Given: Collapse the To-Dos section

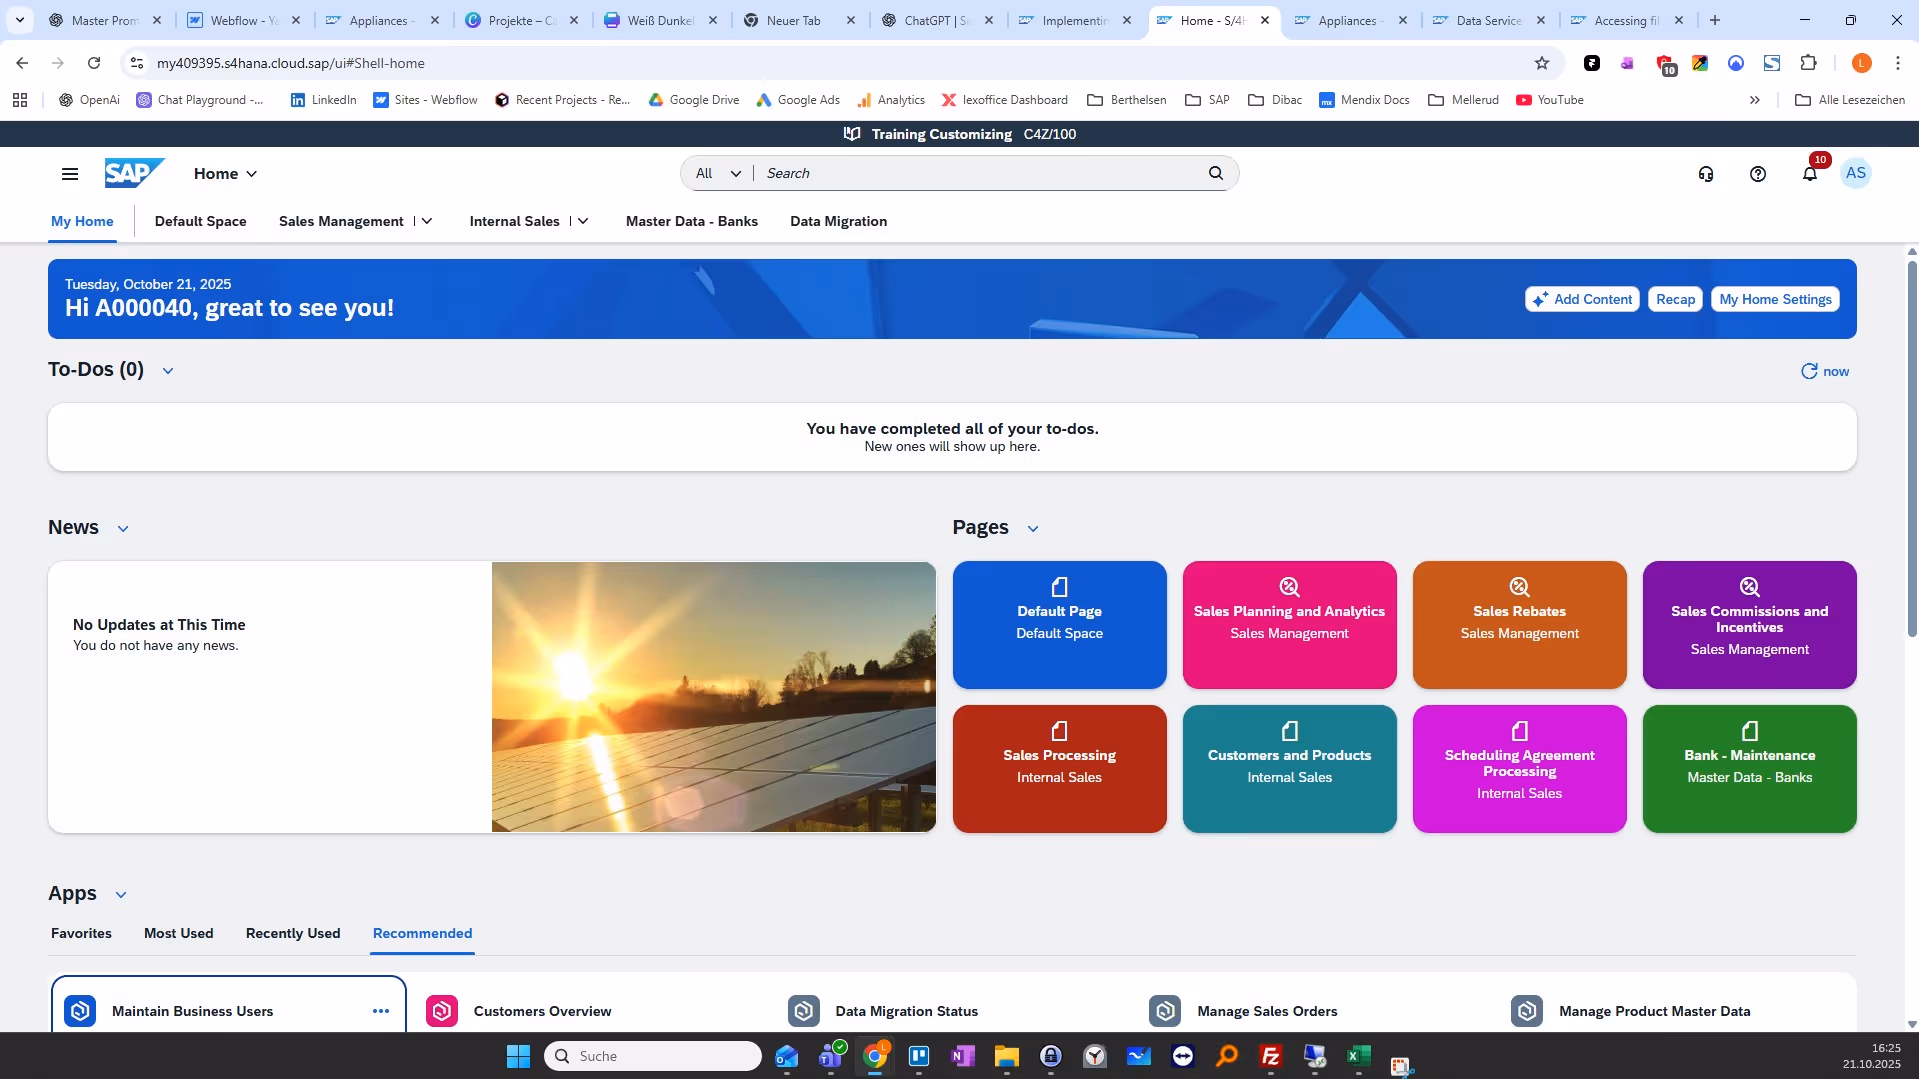Looking at the screenshot, I should [168, 371].
